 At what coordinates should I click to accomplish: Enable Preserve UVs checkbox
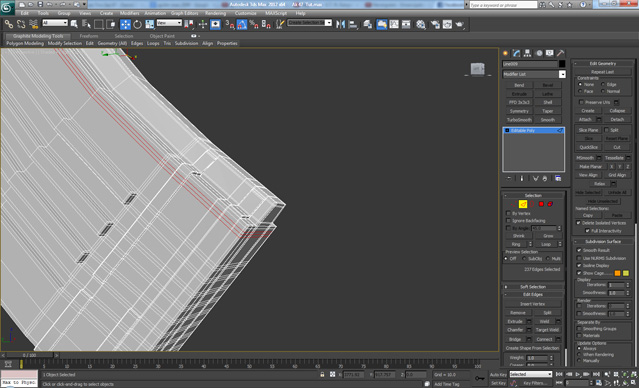(582, 102)
